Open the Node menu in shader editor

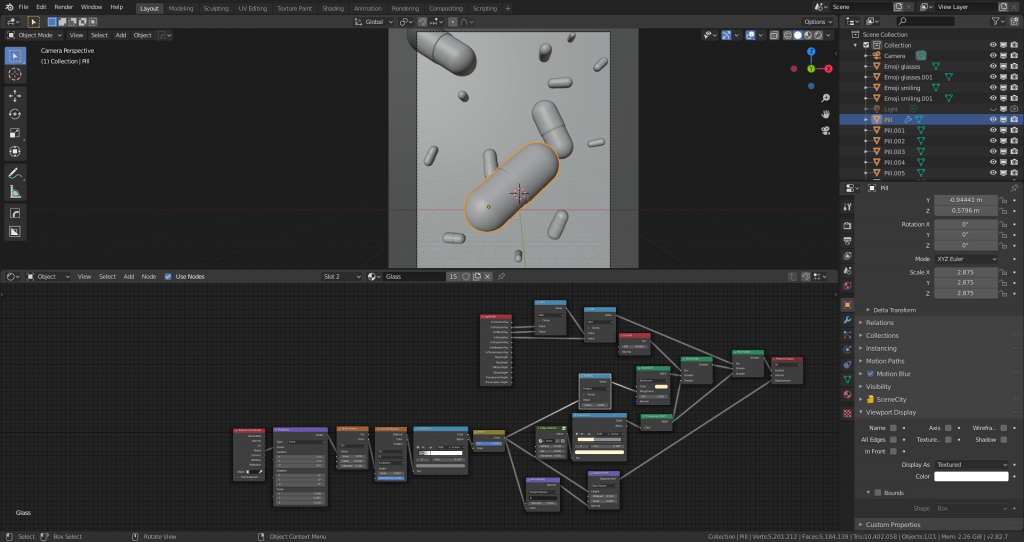(x=149, y=276)
